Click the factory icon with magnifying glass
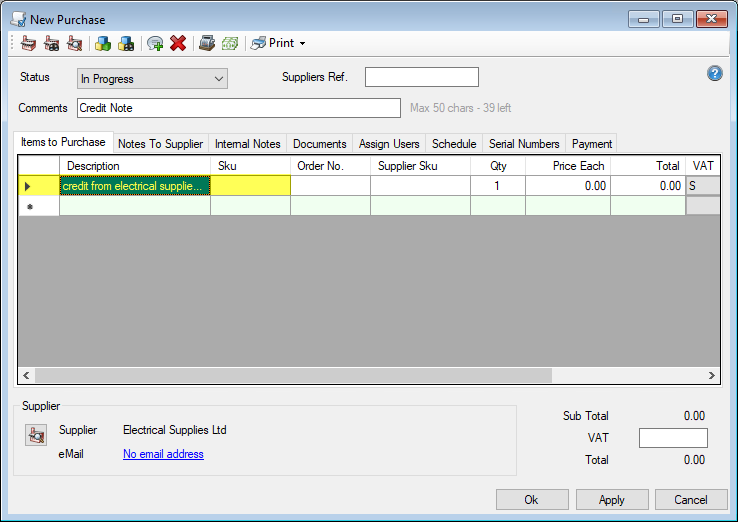The width and height of the screenshot is (738, 522). point(74,43)
